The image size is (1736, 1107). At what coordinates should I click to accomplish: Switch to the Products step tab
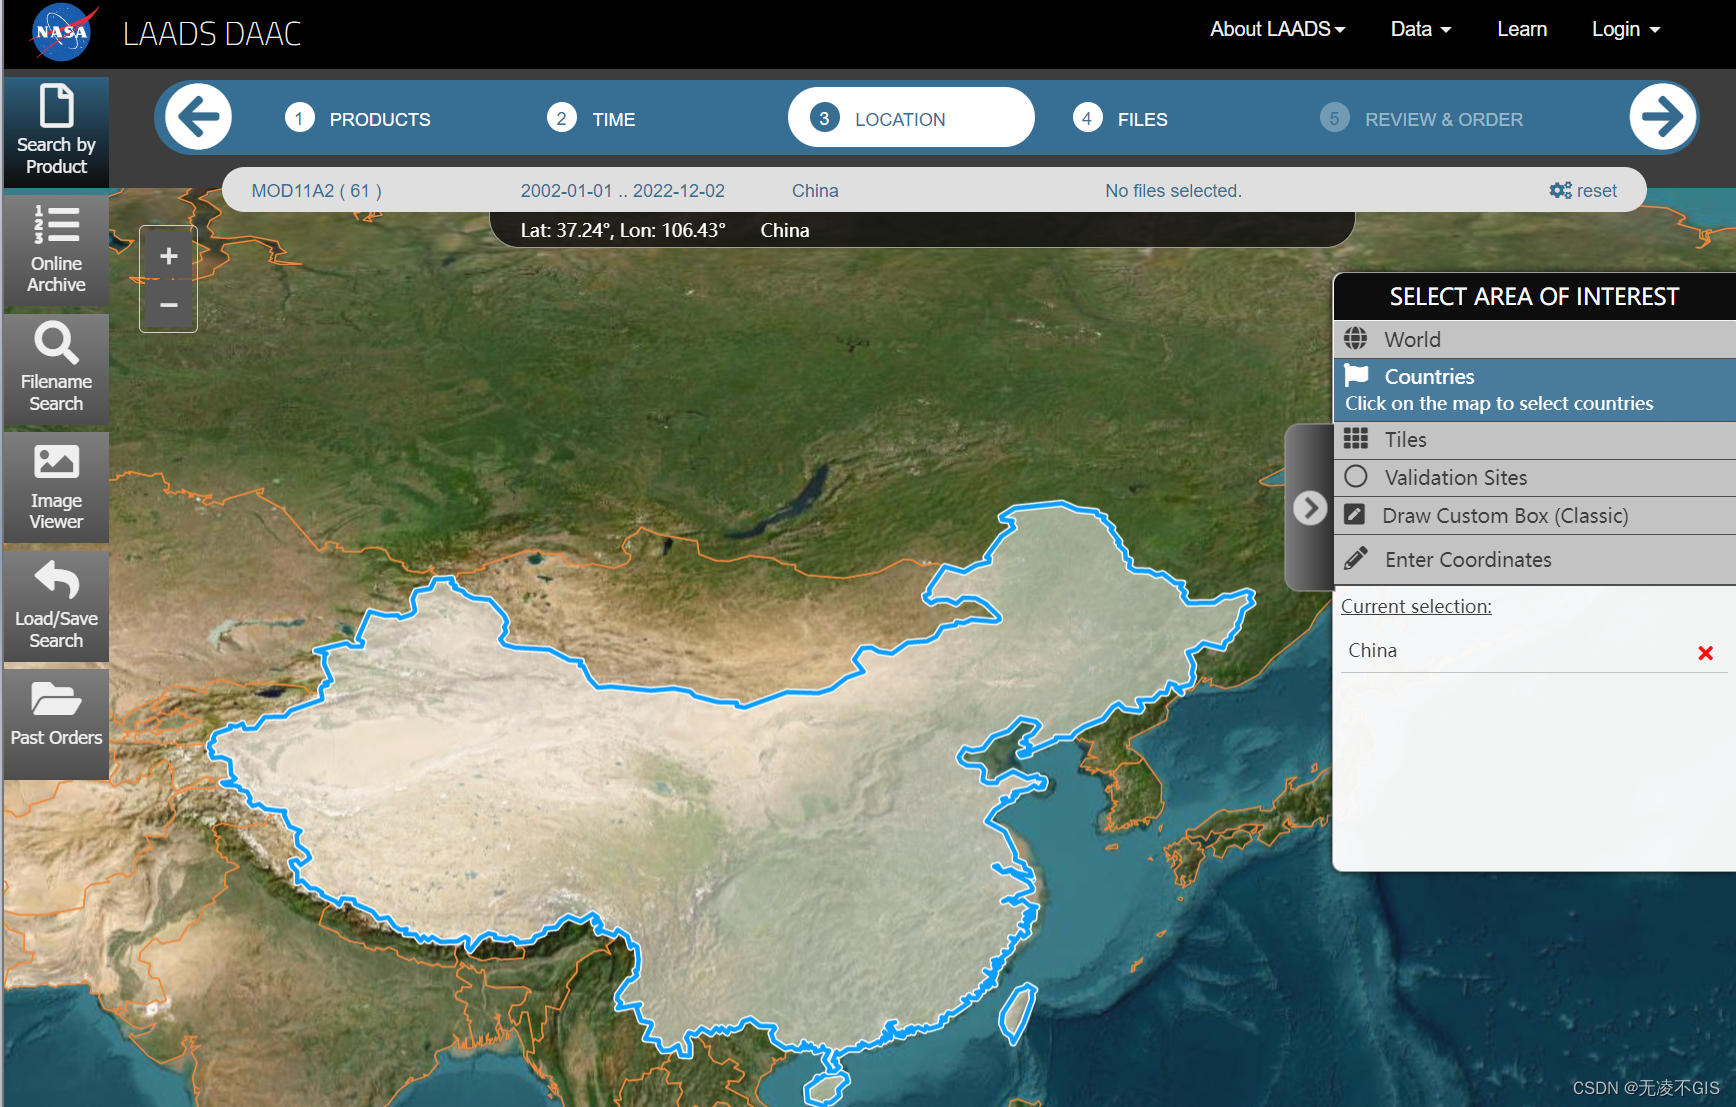pyautogui.click(x=358, y=119)
